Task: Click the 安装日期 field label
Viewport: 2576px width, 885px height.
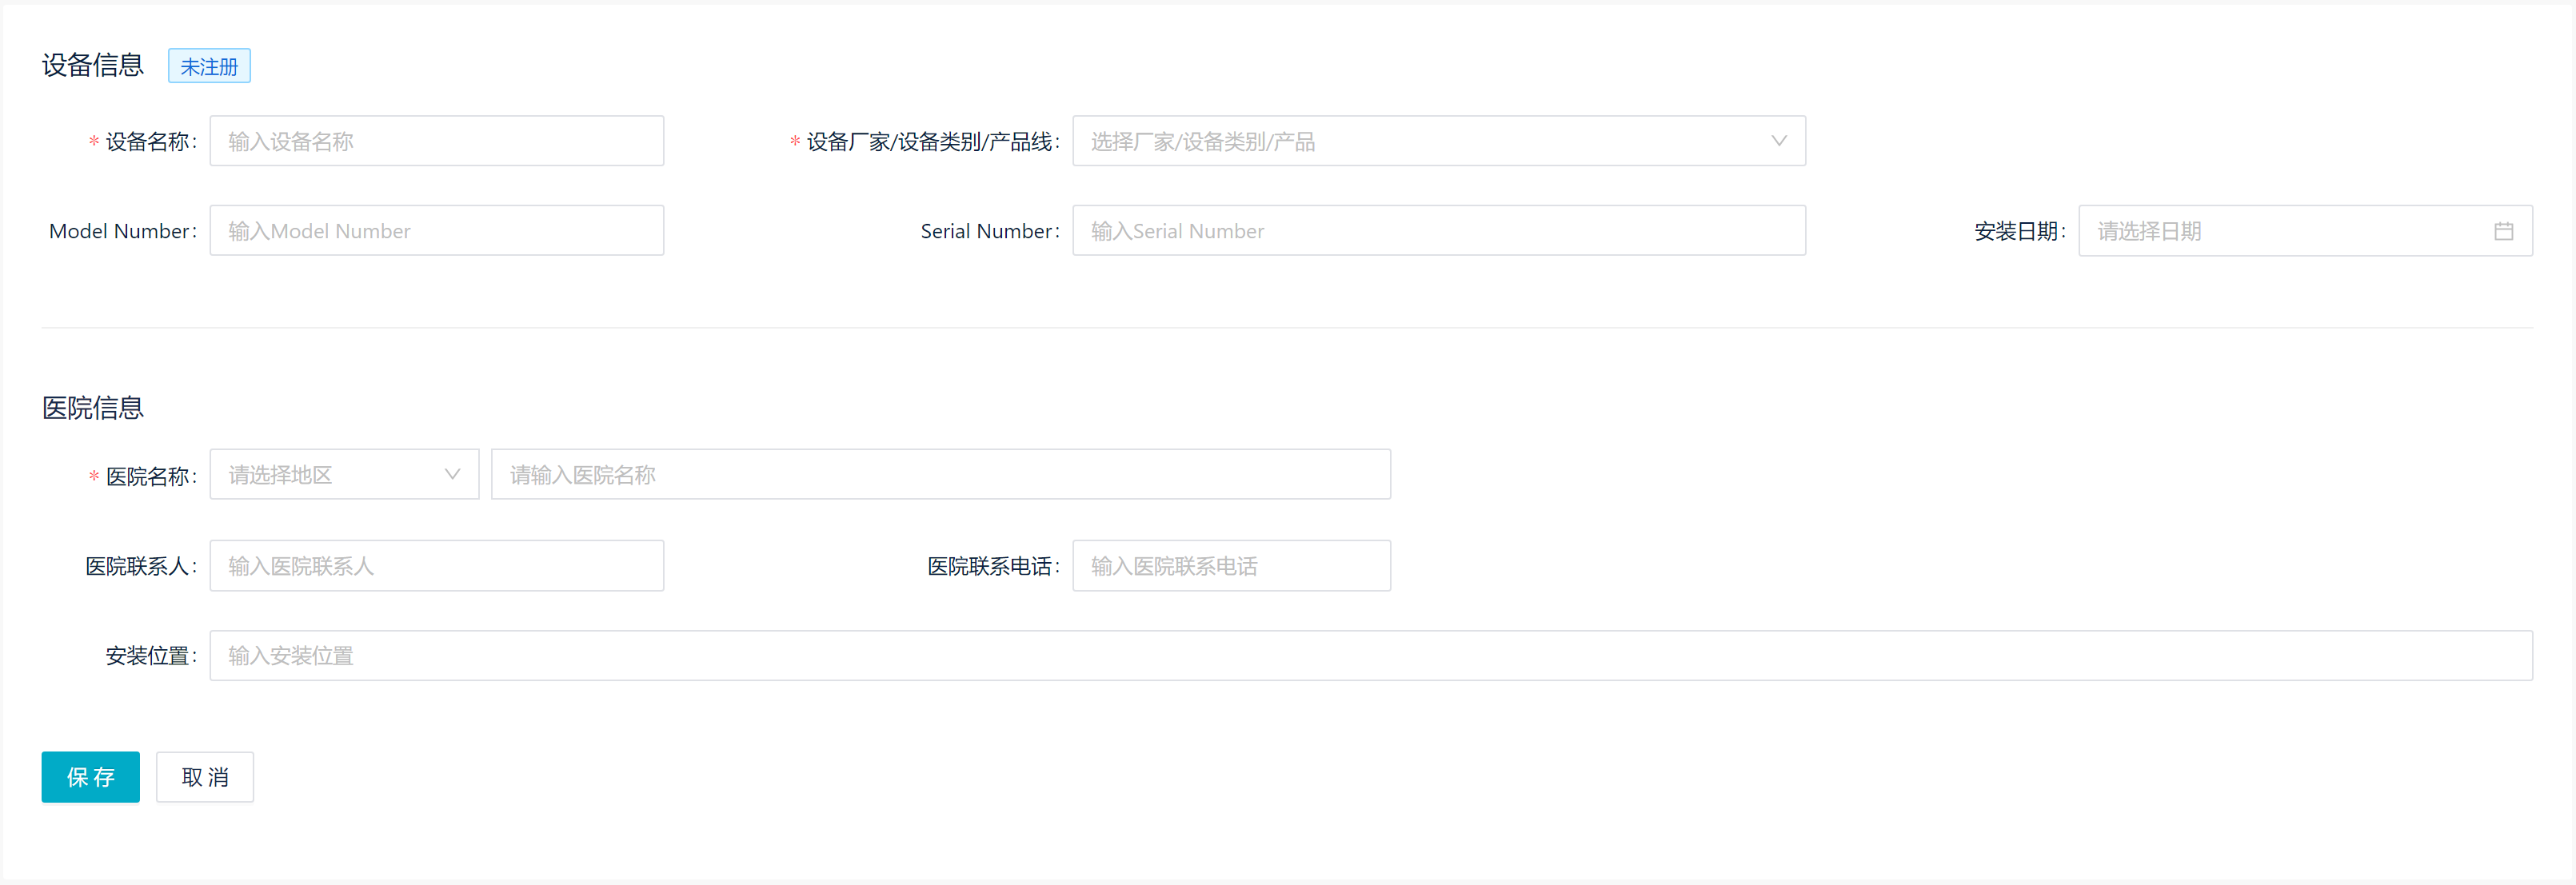Action: coord(2016,230)
